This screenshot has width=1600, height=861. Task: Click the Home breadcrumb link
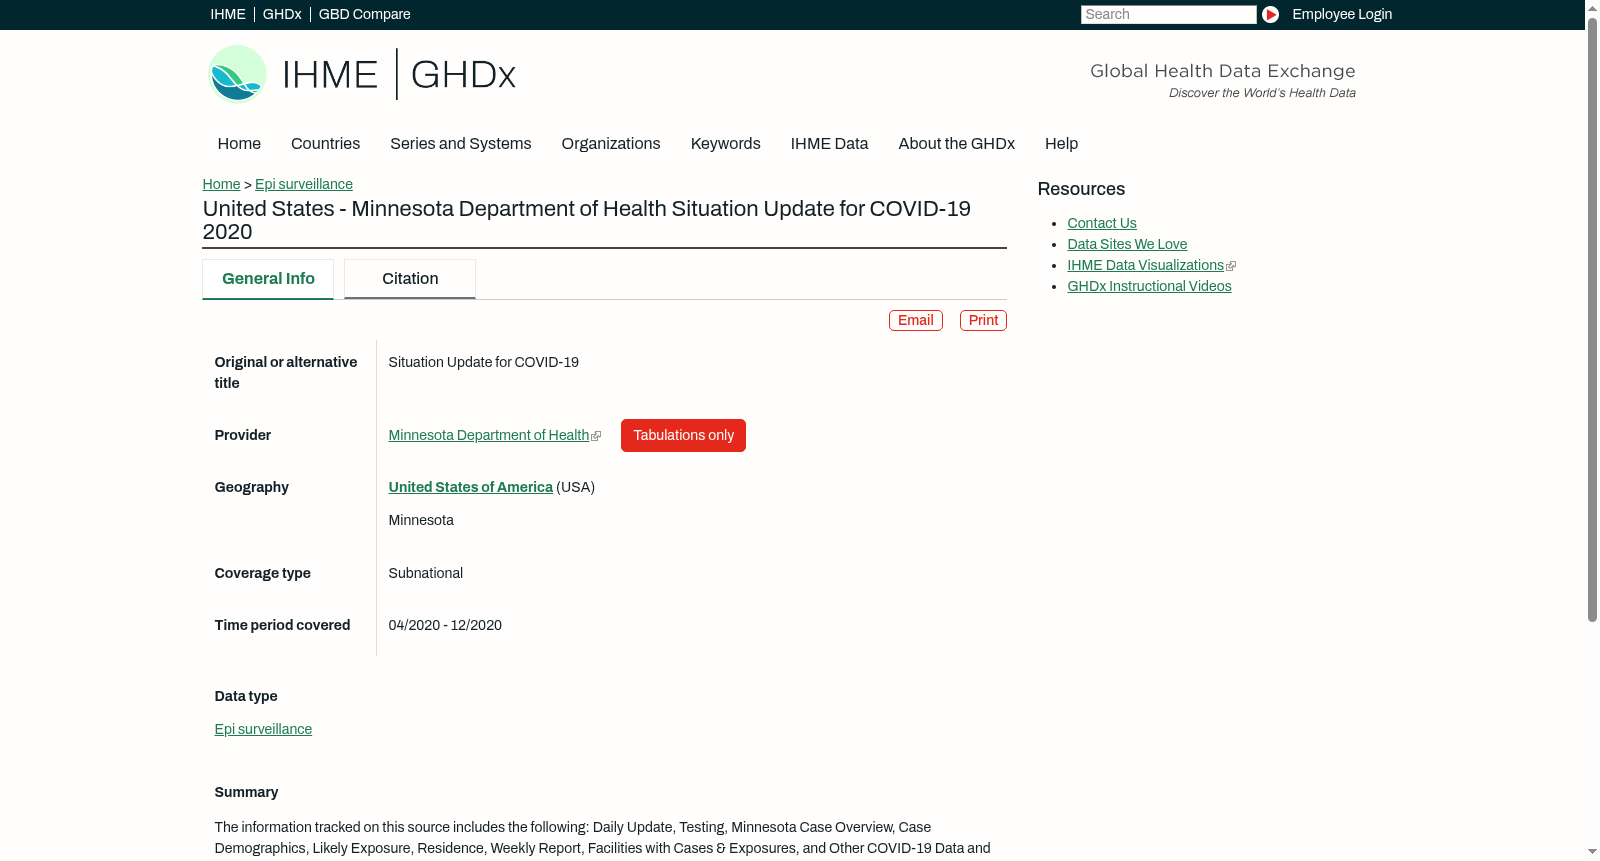221,184
